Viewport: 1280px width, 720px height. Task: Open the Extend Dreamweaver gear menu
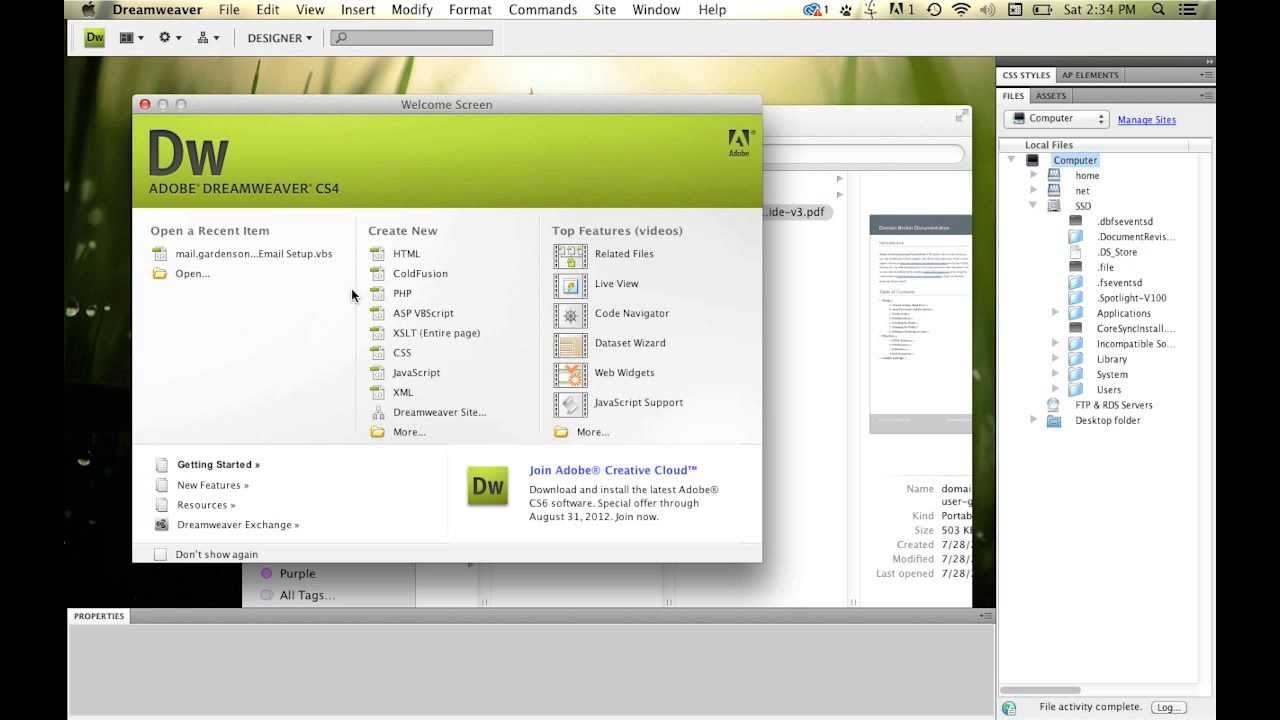[x=170, y=38]
